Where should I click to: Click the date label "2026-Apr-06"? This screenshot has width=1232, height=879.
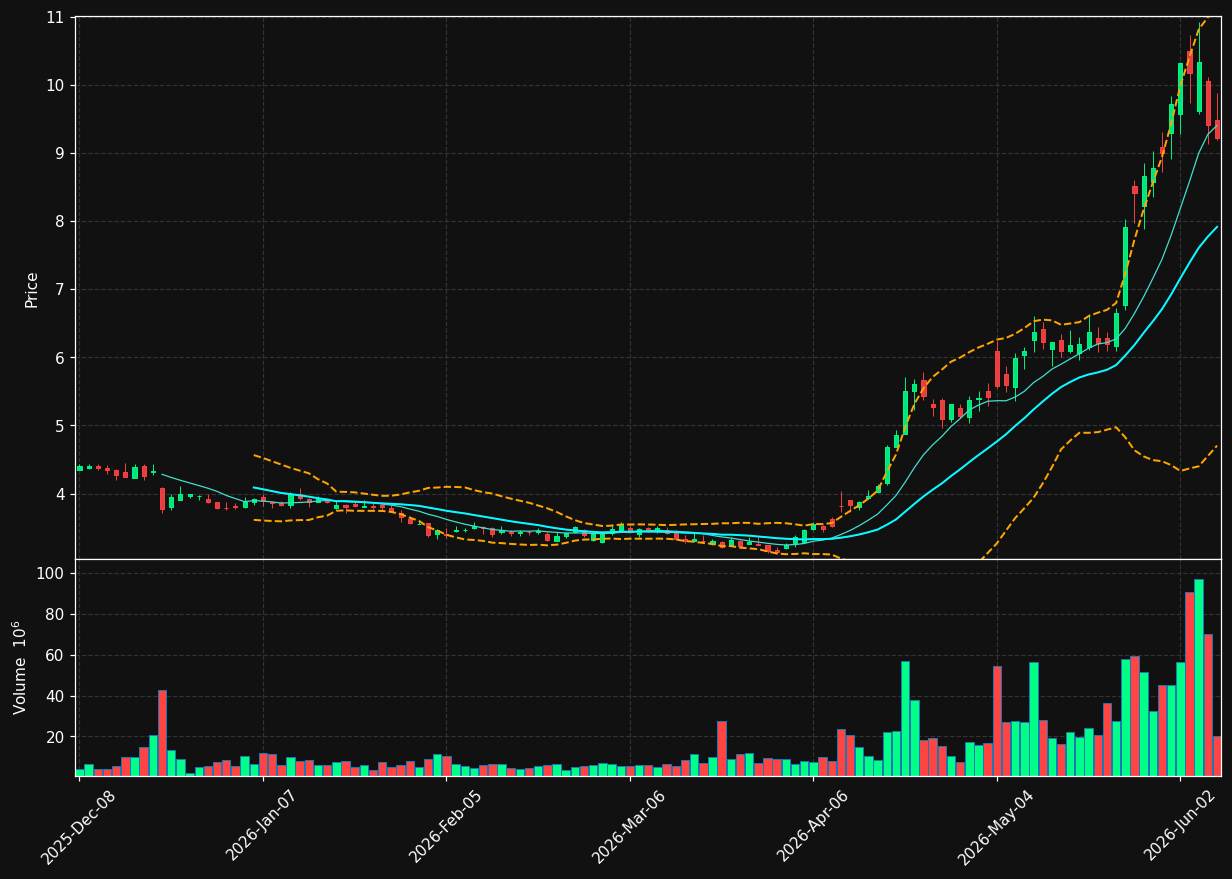click(x=813, y=826)
